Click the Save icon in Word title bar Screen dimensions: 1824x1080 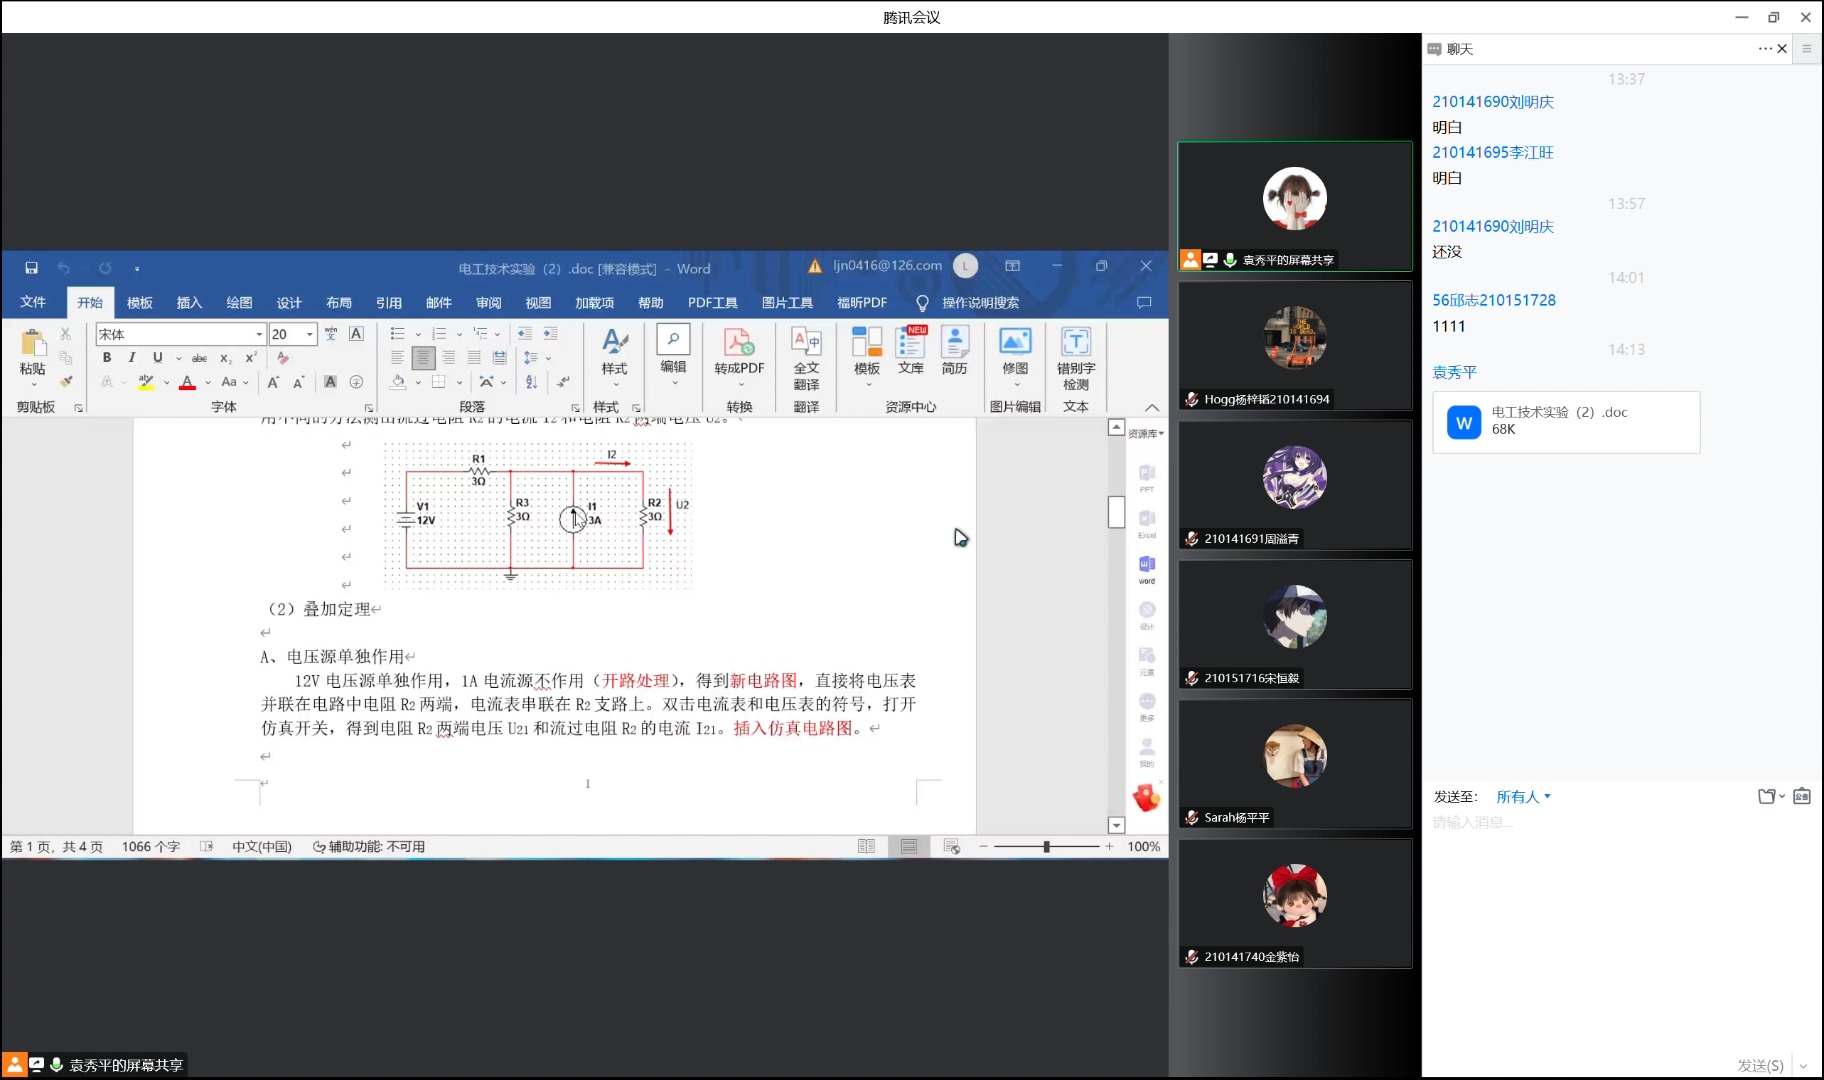[31, 268]
